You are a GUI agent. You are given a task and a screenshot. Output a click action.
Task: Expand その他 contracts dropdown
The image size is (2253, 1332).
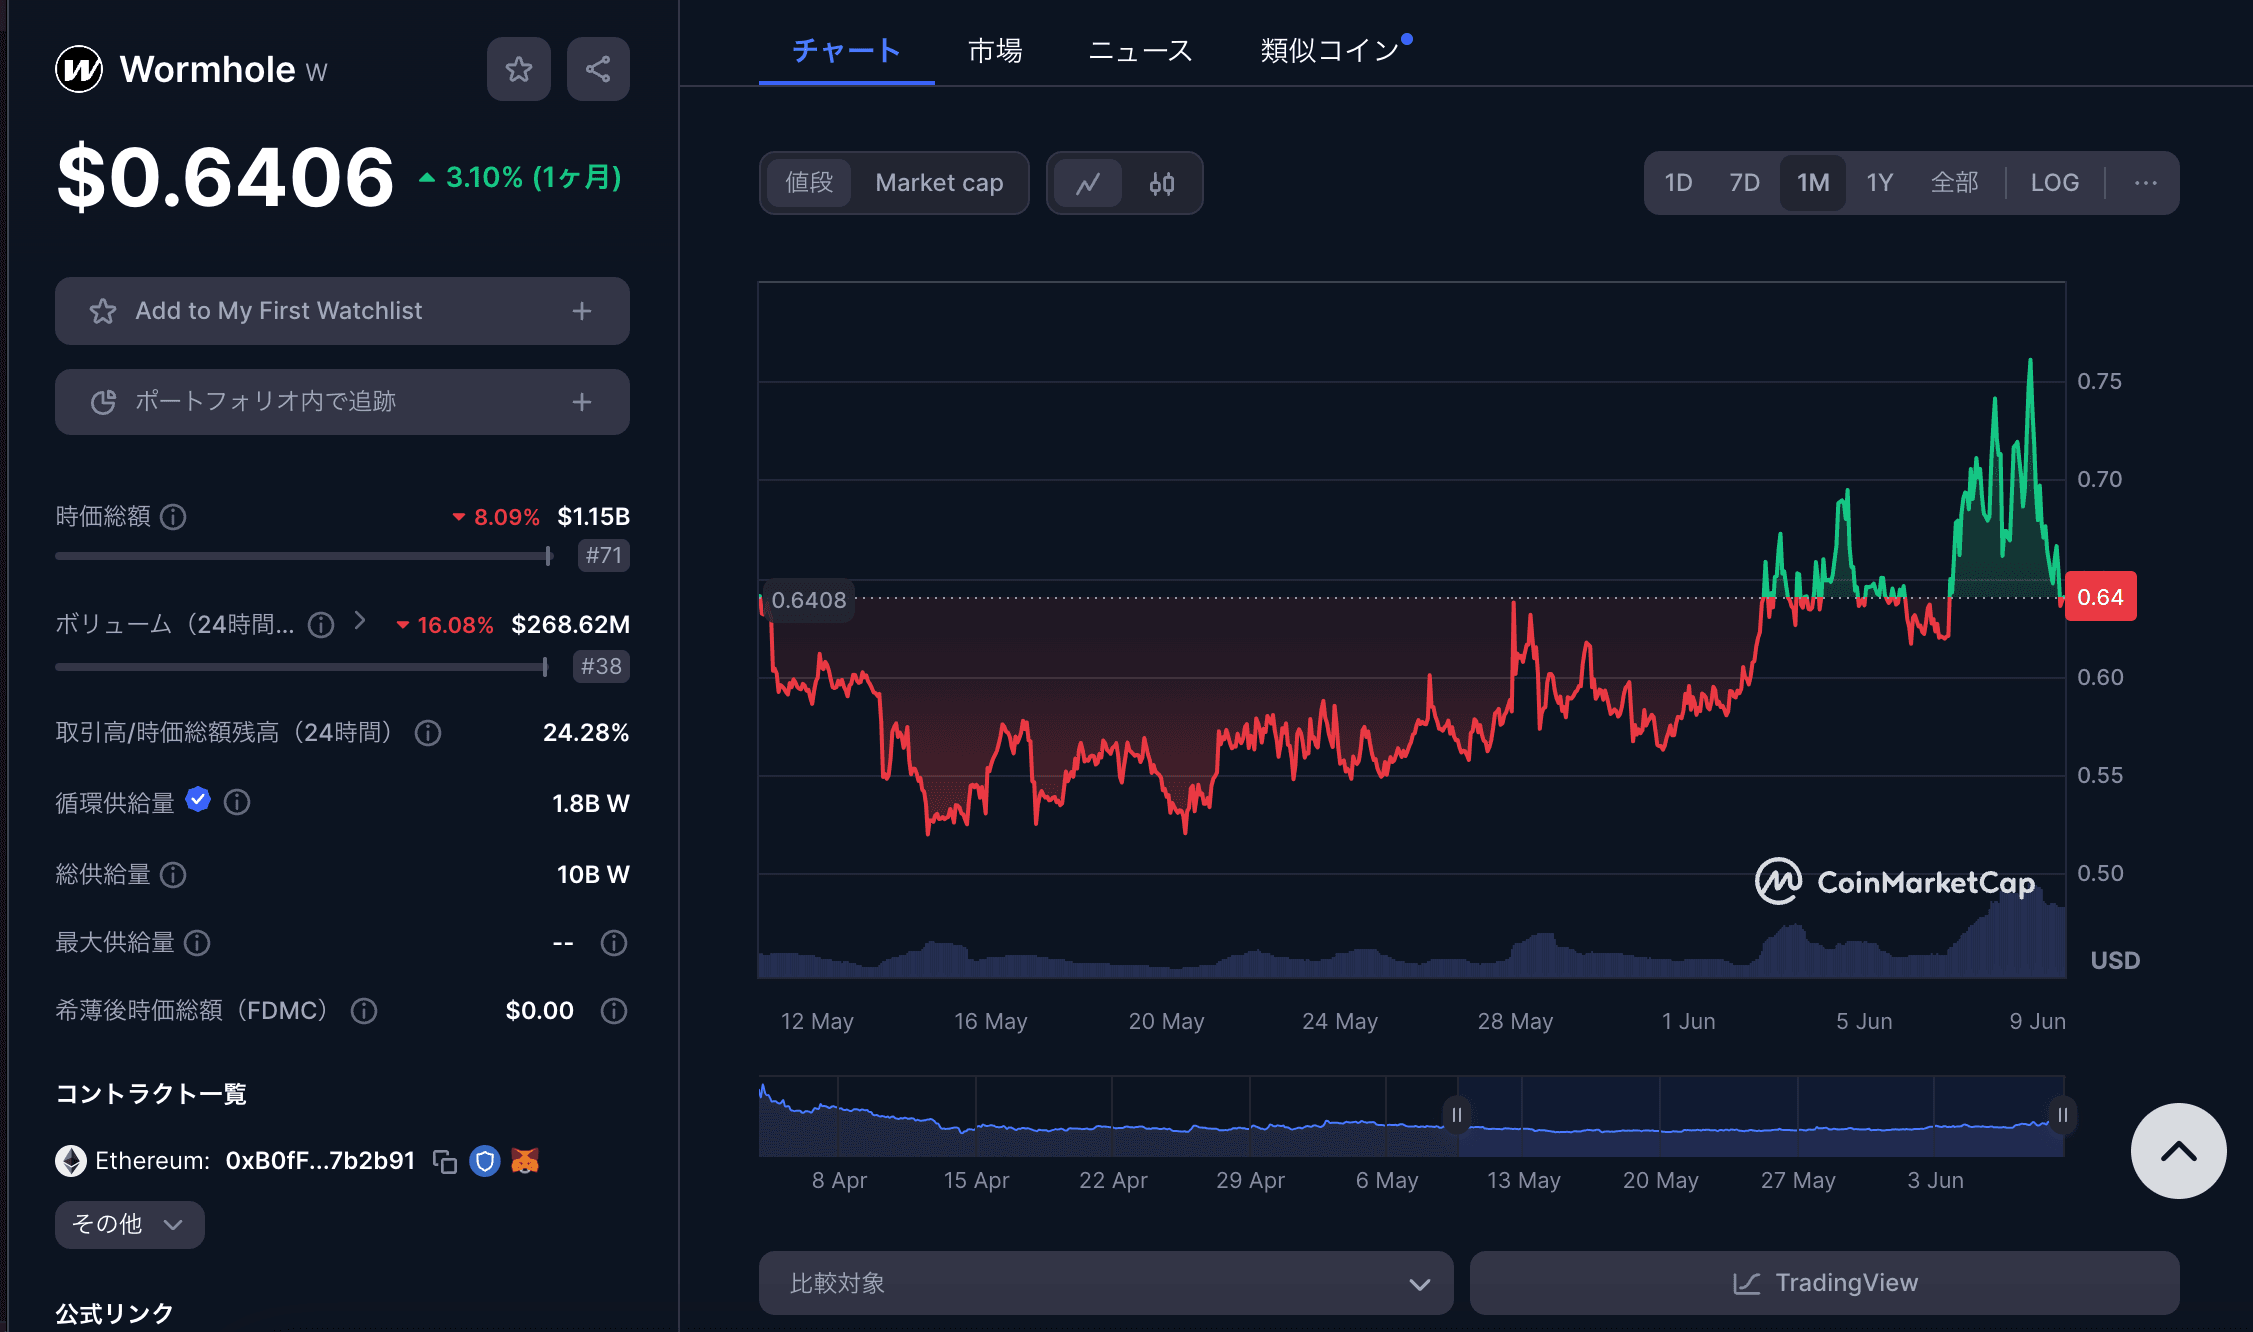point(129,1225)
